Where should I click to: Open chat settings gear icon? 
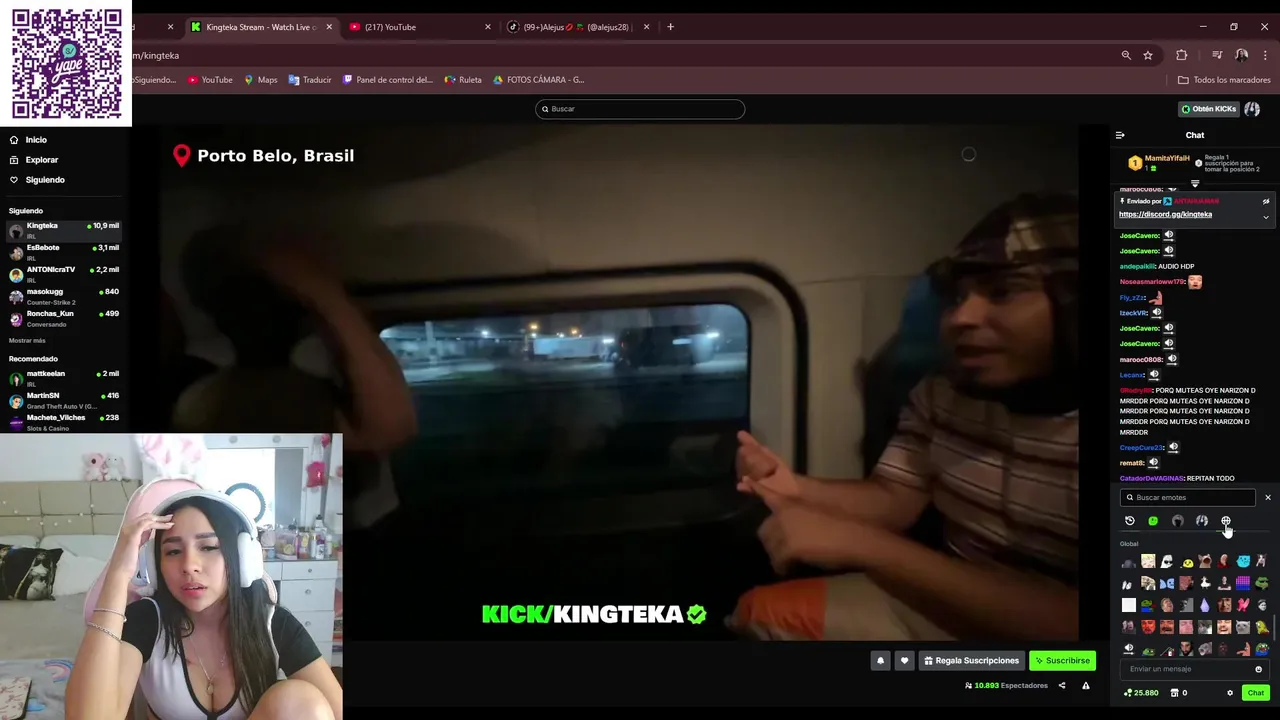pyautogui.click(x=1230, y=693)
